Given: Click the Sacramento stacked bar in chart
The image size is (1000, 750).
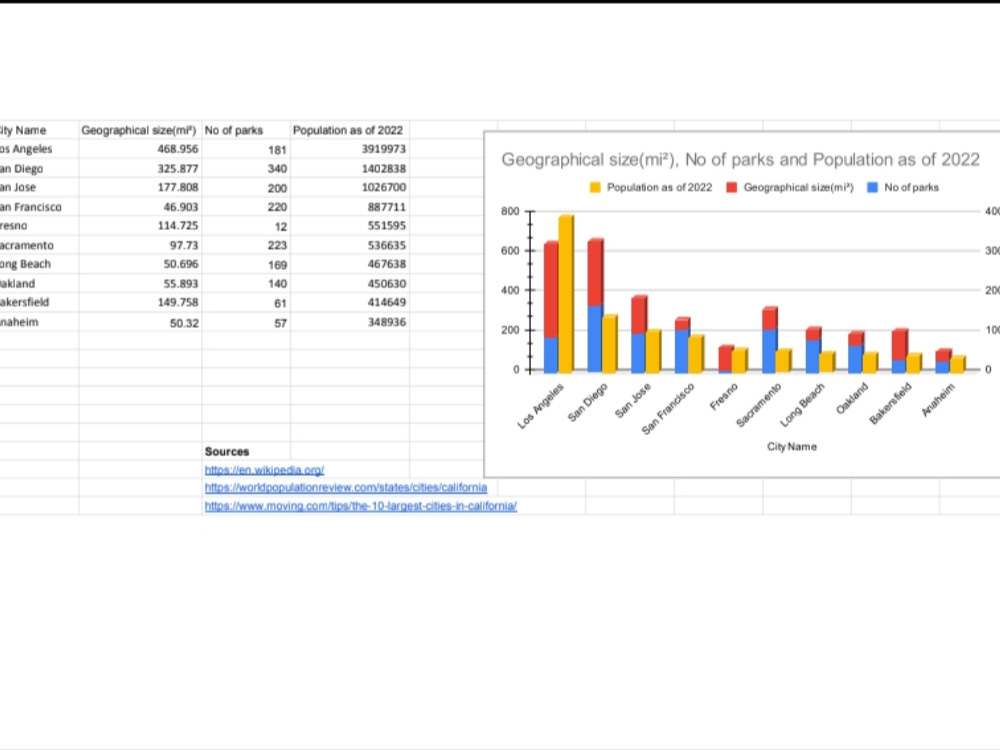Looking at the screenshot, I should [x=770, y=340].
